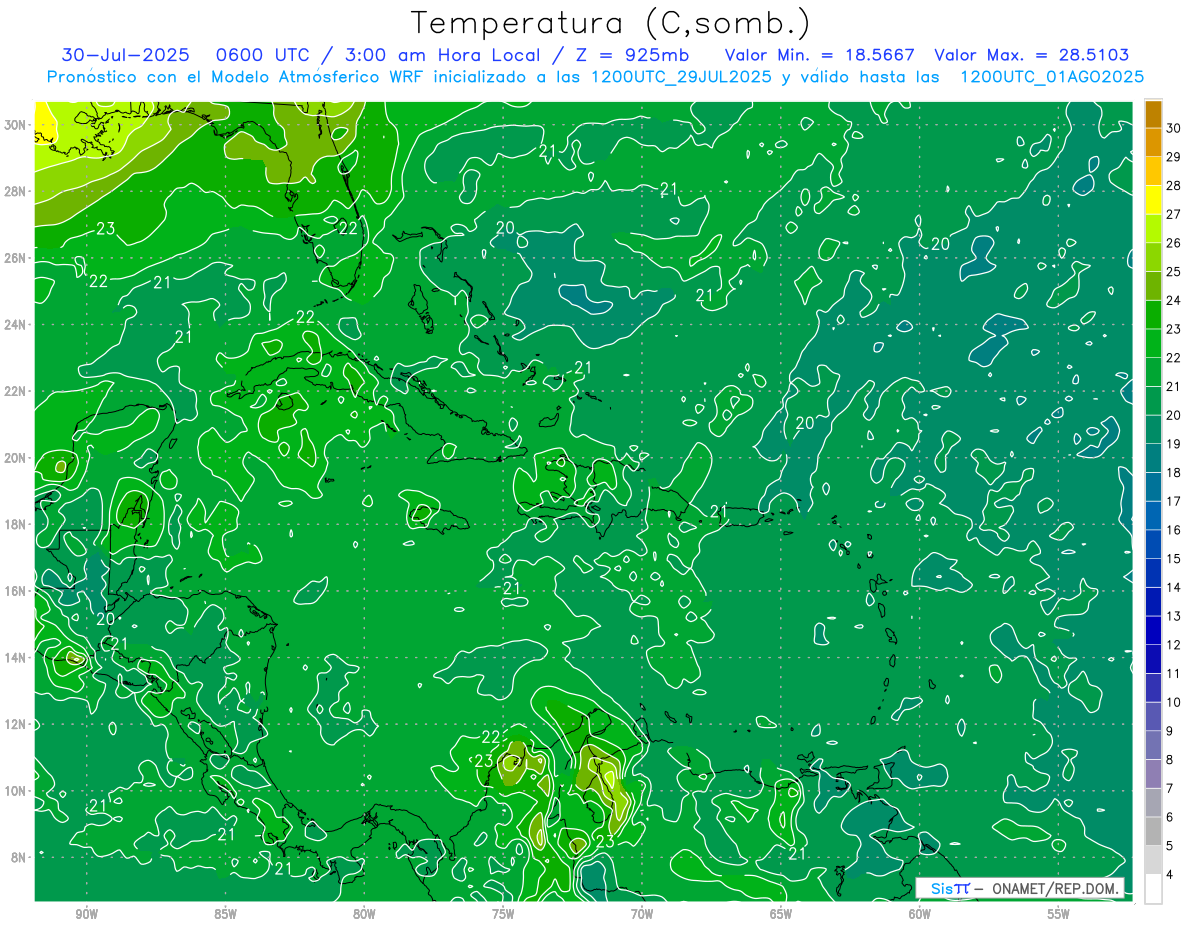Click the "65W" longitude axis label

(781, 914)
